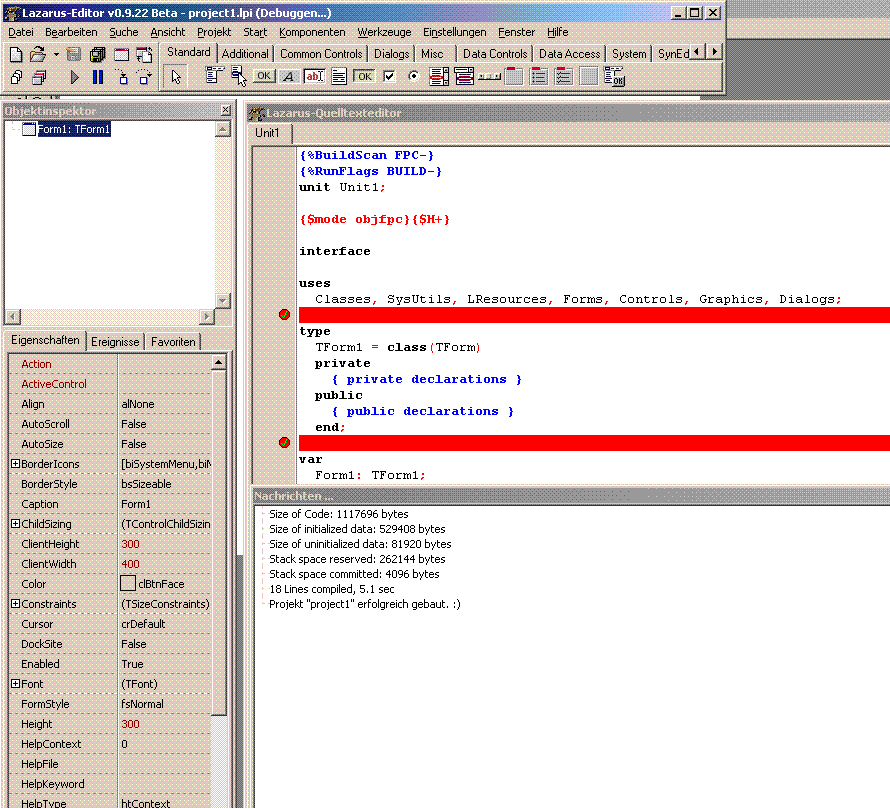Image resolution: width=890 pixels, height=808 pixels.
Task: Choose the TMainMenu component icon
Action: pos(215,76)
